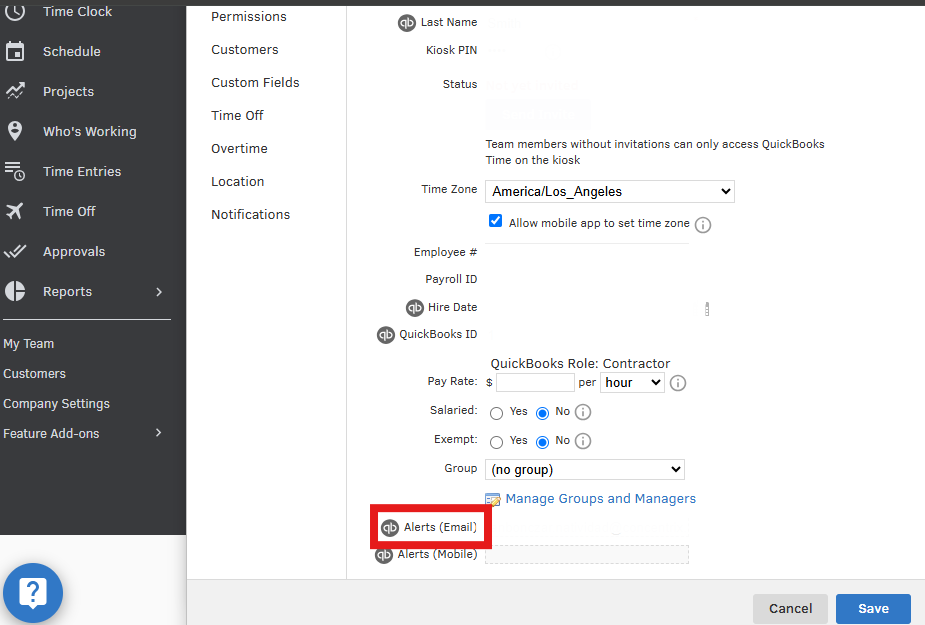The width and height of the screenshot is (925, 625).
Task: Click the Projects chart icon
Action: point(15,91)
